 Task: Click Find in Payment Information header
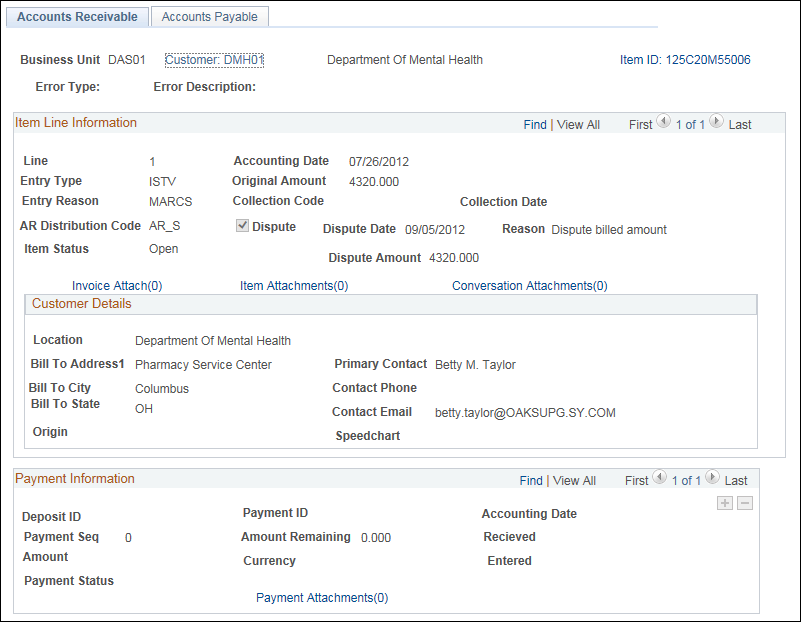(x=531, y=481)
